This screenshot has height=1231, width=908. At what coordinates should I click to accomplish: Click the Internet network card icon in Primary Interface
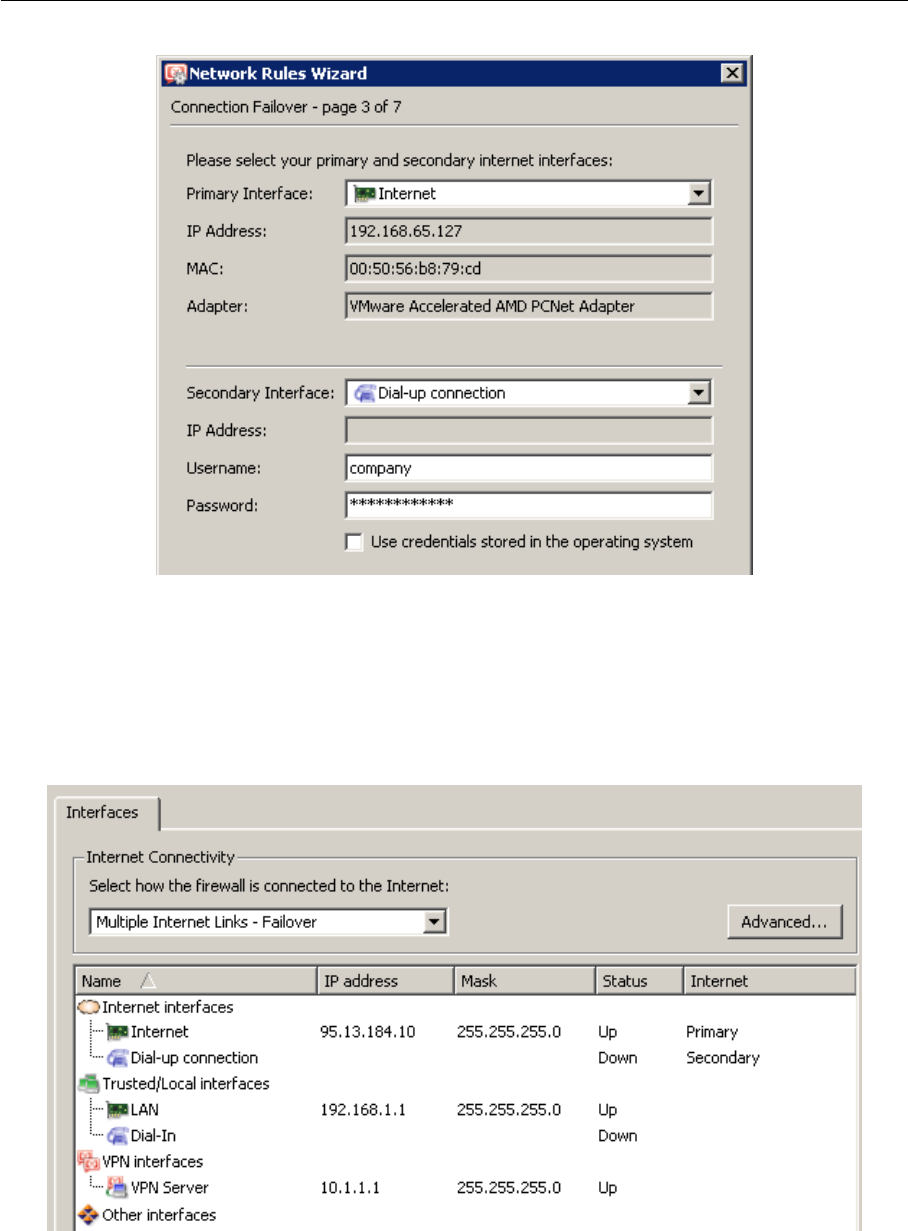(363, 194)
